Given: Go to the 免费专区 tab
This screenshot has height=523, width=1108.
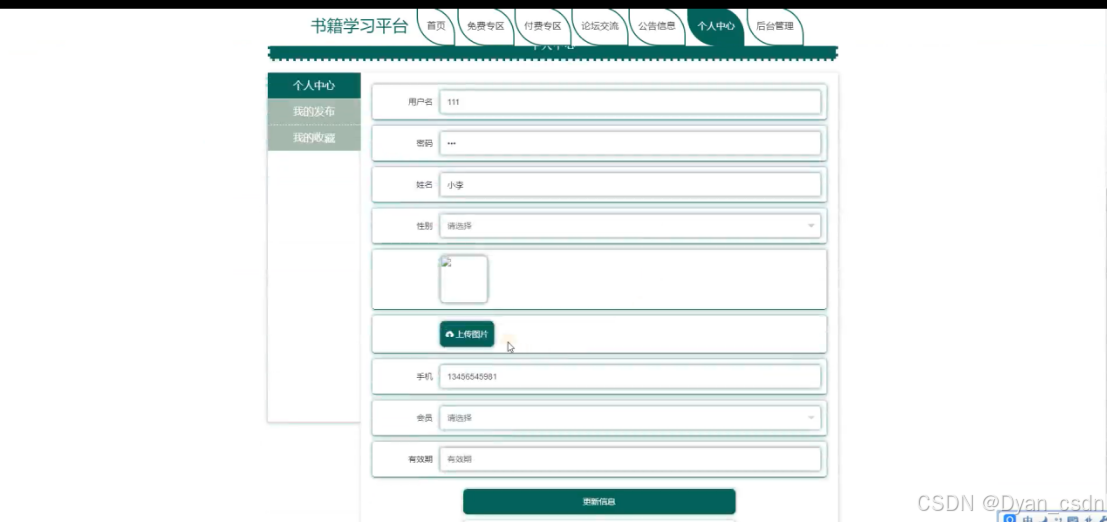Looking at the screenshot, I should tap(485, 27).
